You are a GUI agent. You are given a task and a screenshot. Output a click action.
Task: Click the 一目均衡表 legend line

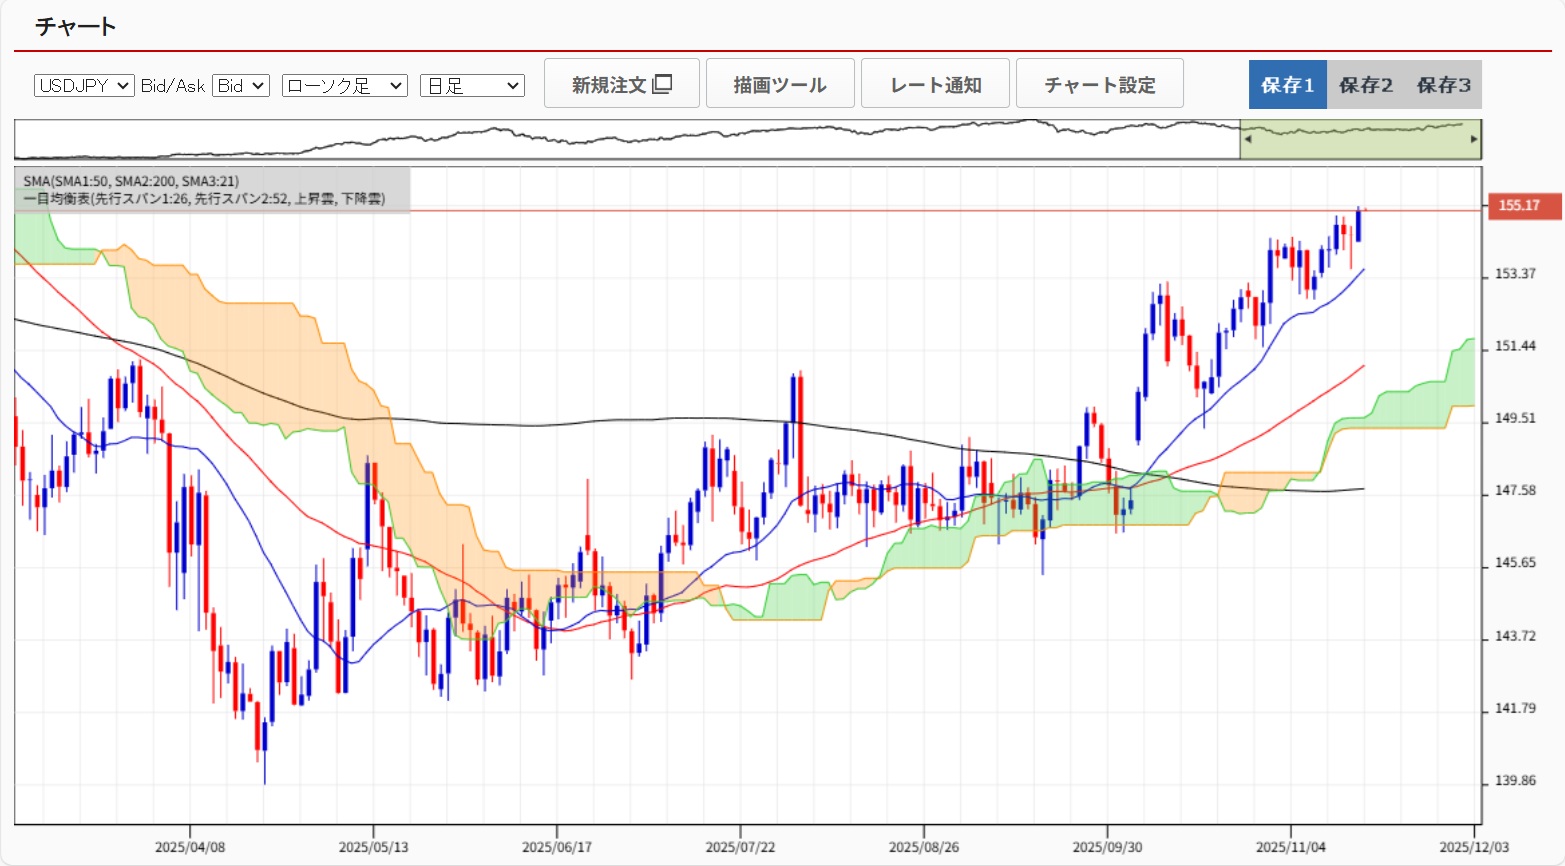(x=204, y=199)
